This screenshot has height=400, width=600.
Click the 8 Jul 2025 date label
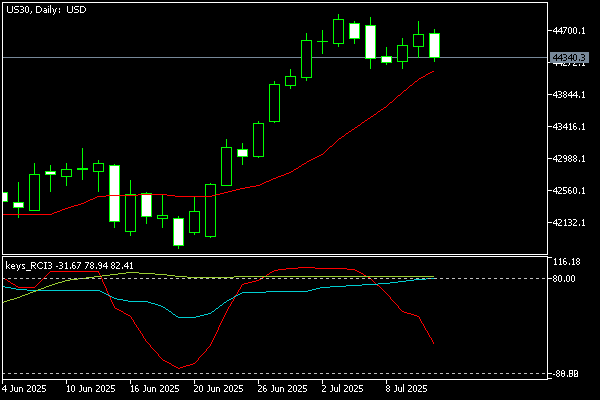pos(406,389)
